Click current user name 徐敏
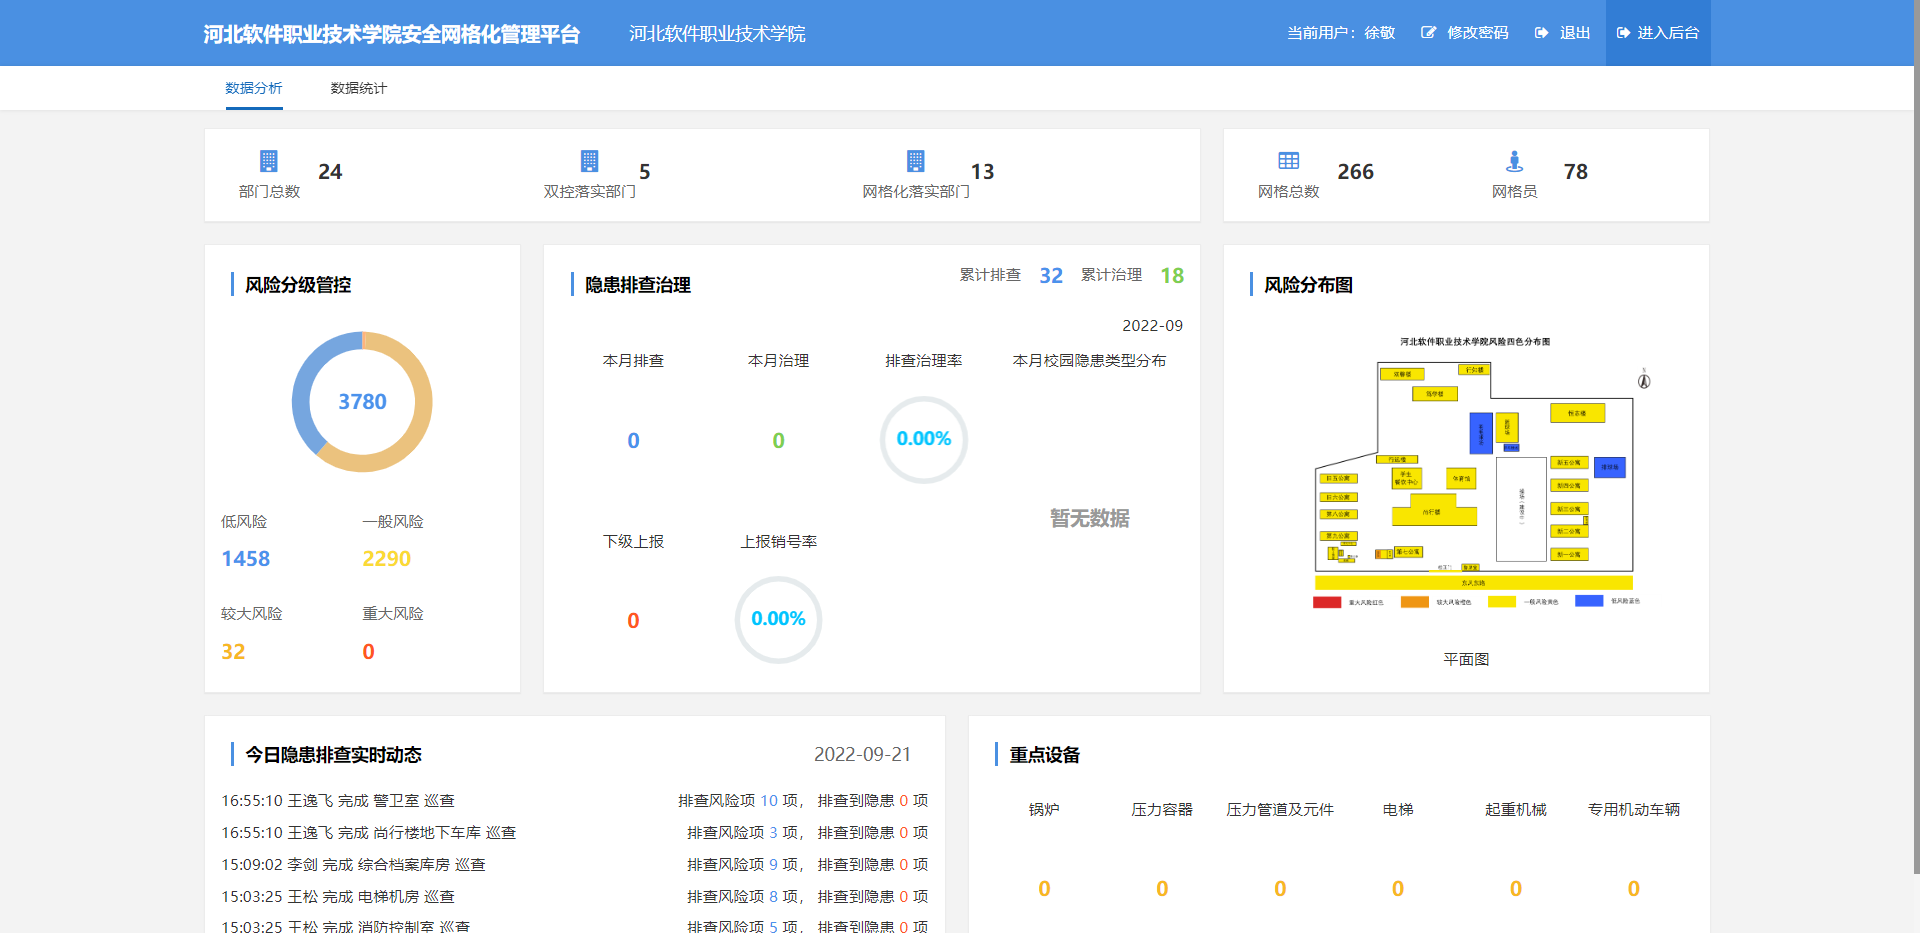This screenshot has height=933, width=1920. tap(1379, 33)
